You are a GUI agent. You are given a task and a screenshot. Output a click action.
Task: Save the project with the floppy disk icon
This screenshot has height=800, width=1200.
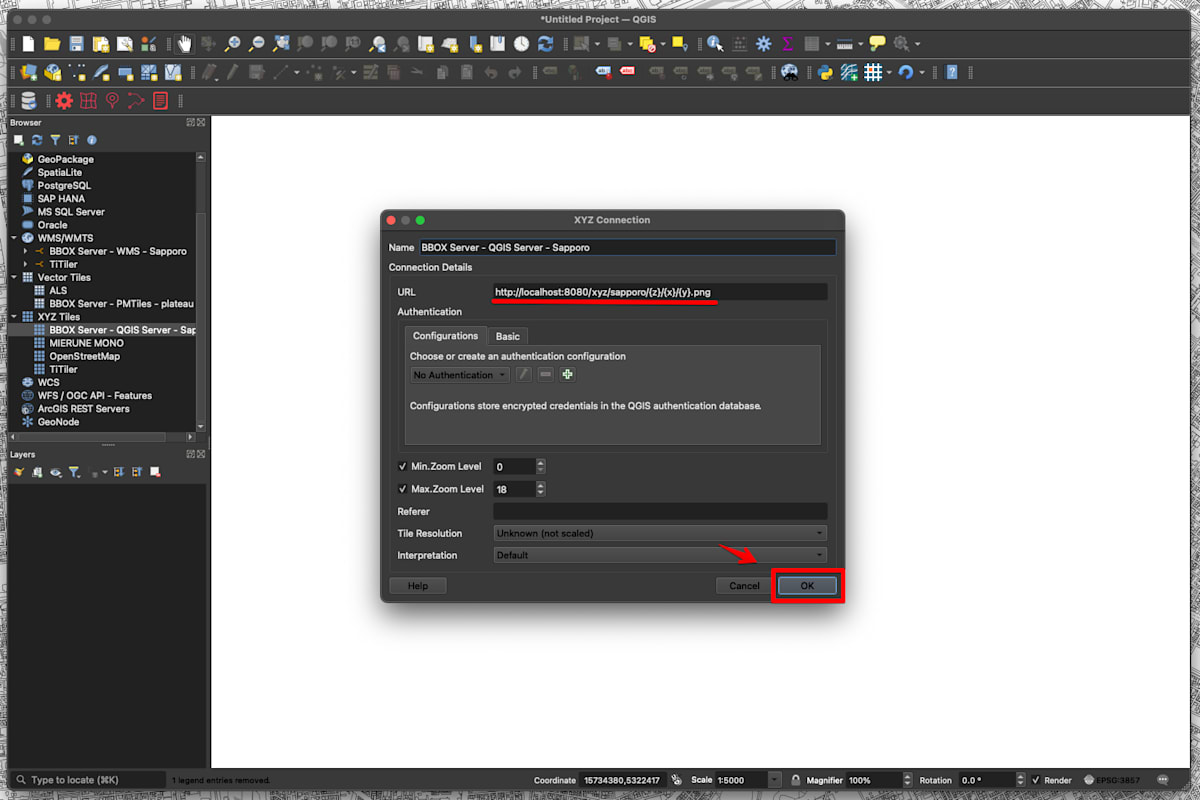(x=76, y=44)
